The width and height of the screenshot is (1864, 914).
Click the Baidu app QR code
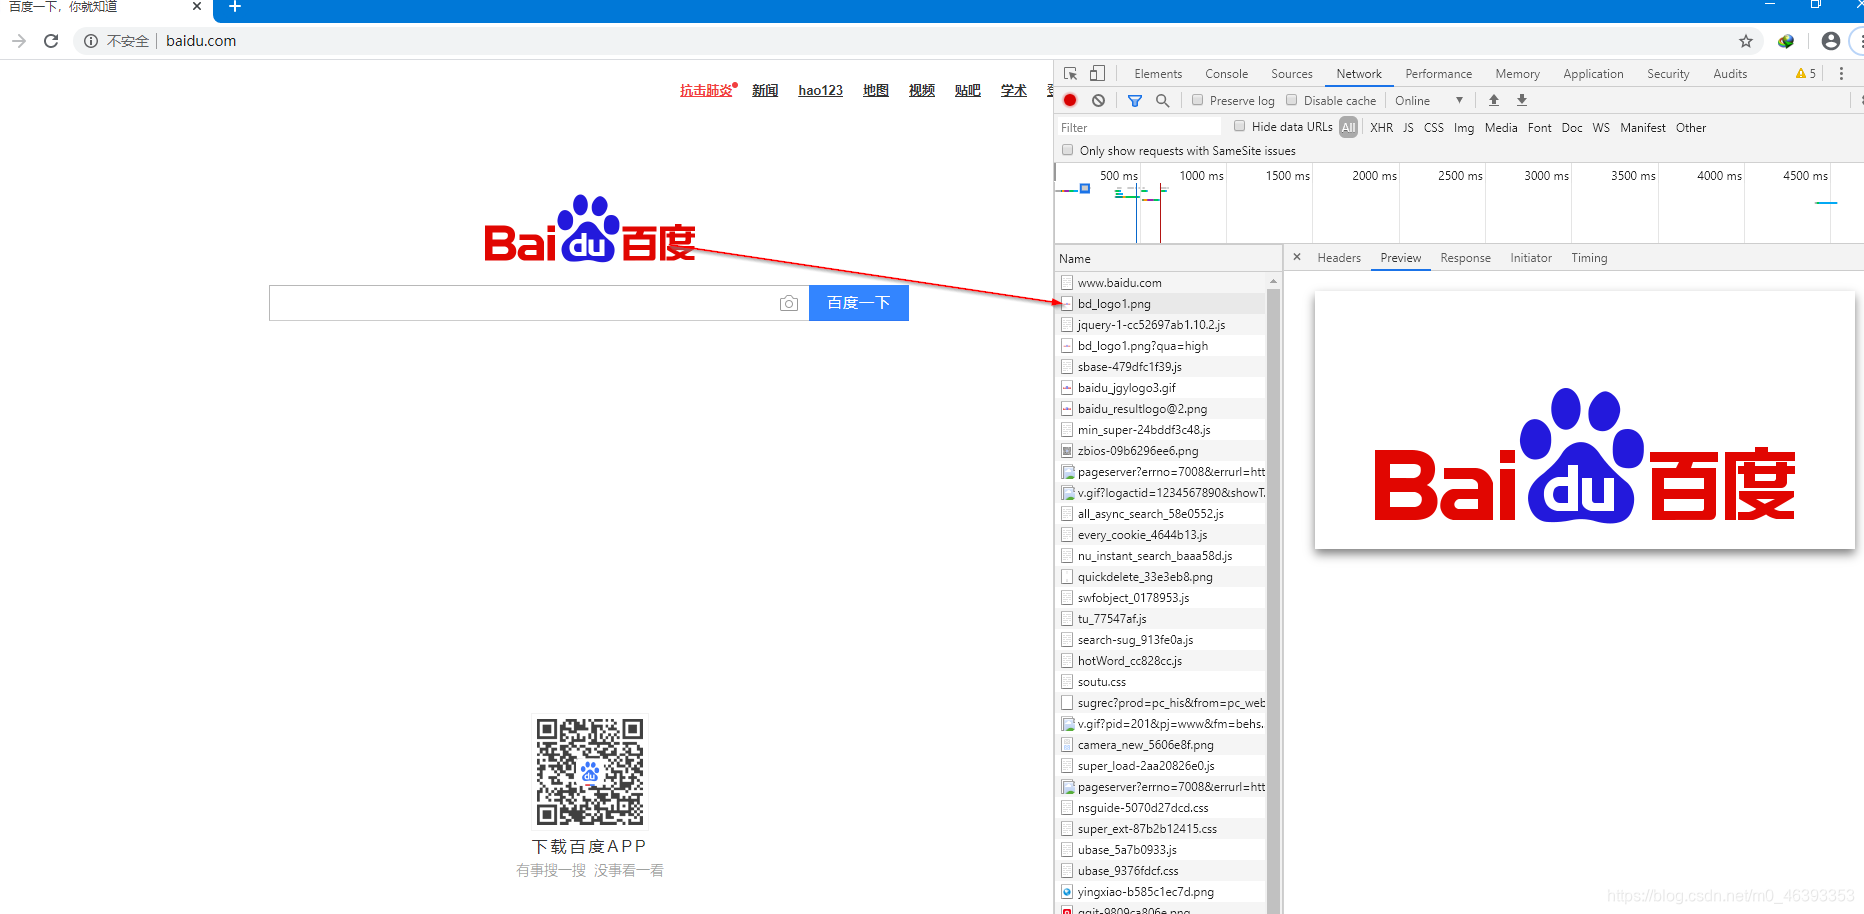590,771
